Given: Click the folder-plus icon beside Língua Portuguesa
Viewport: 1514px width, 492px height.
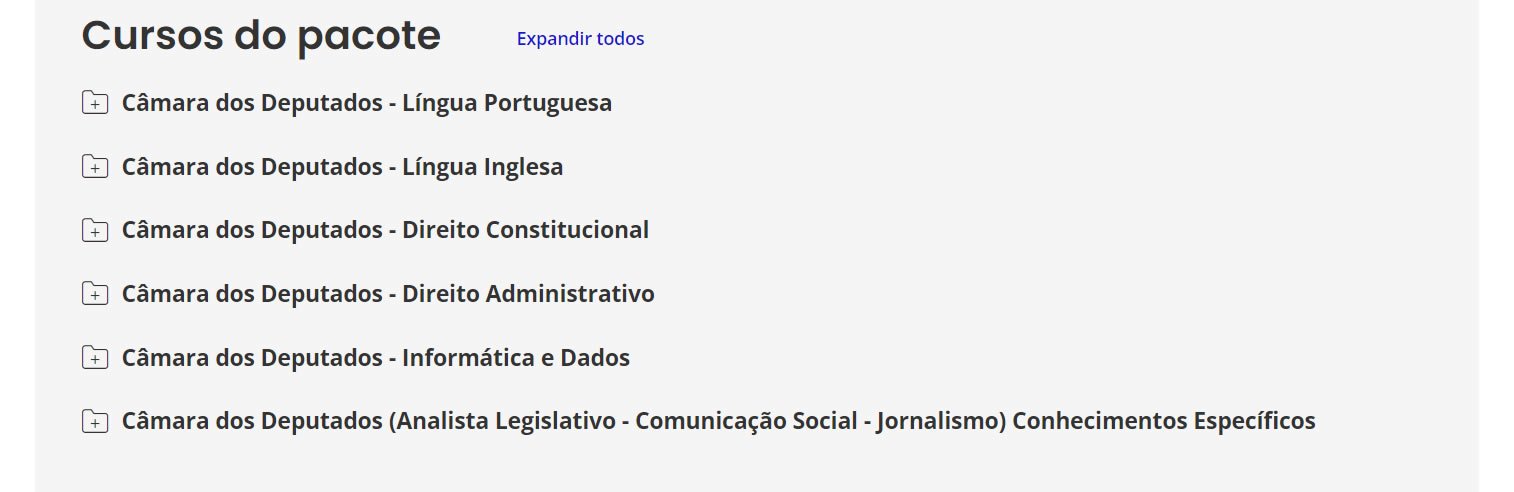Looking at the screenshot, I should pos(95,103).
